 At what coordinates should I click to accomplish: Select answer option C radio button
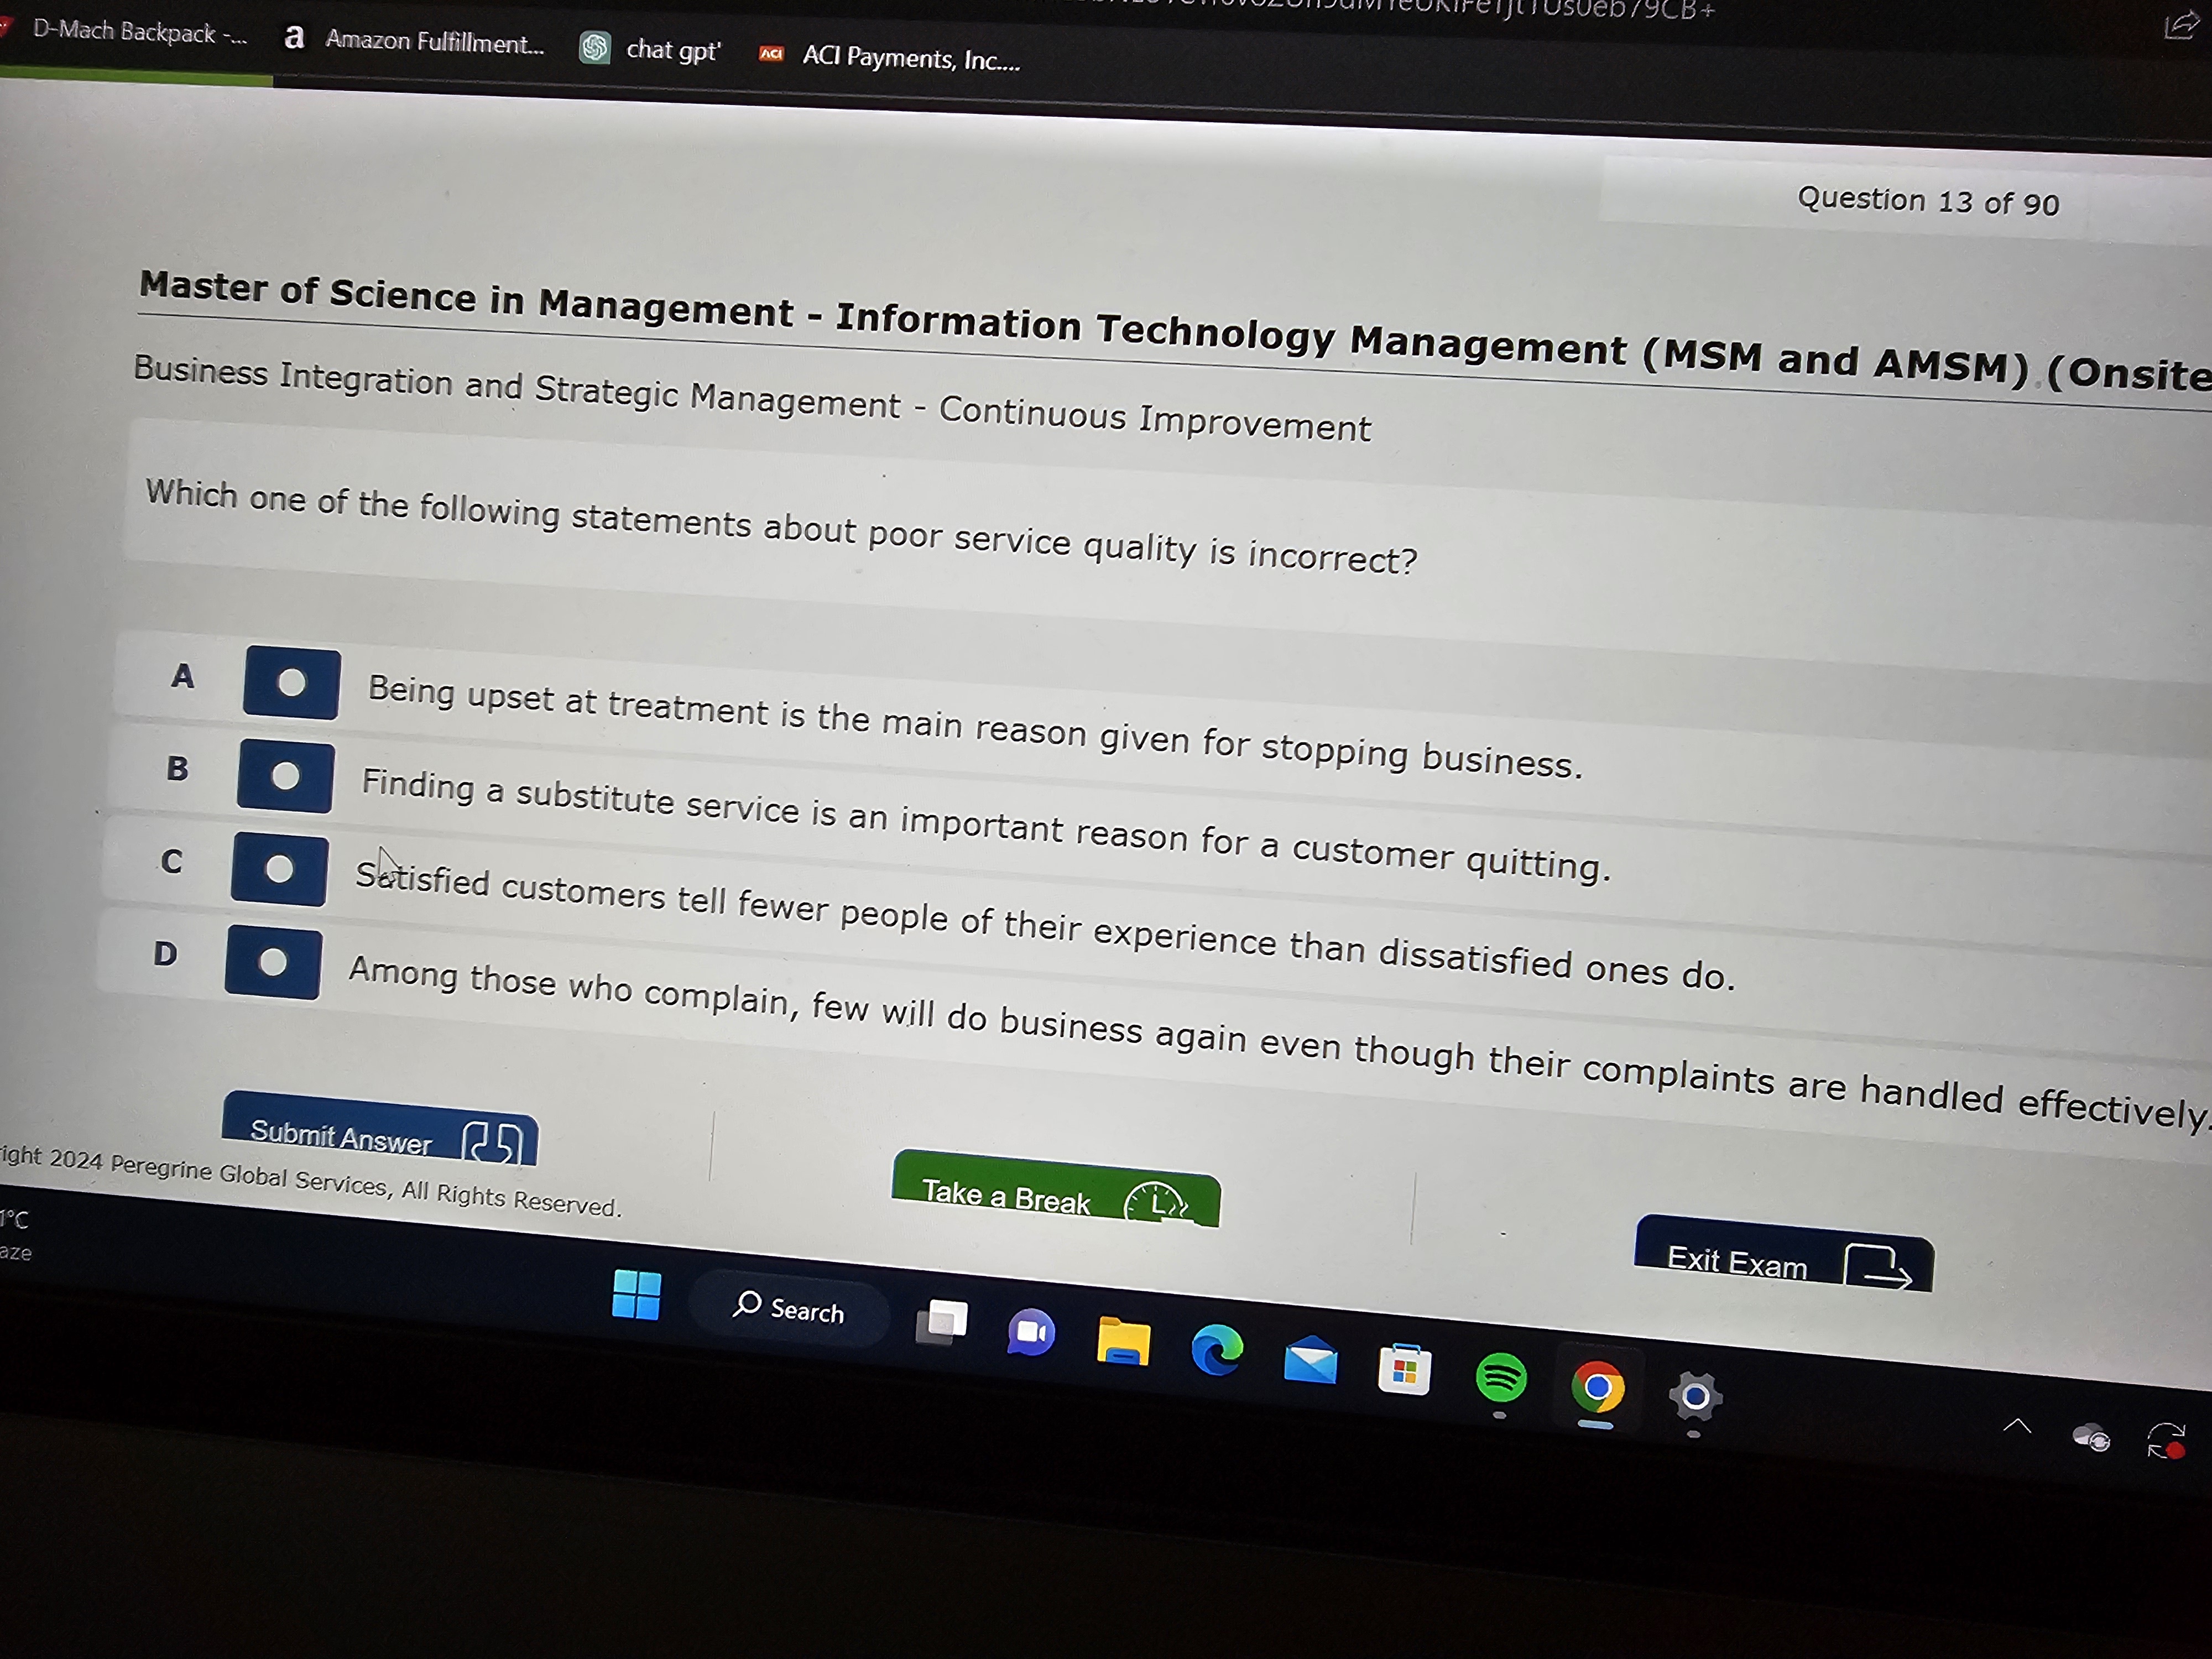pyautogui.click(x=280, y=870)
